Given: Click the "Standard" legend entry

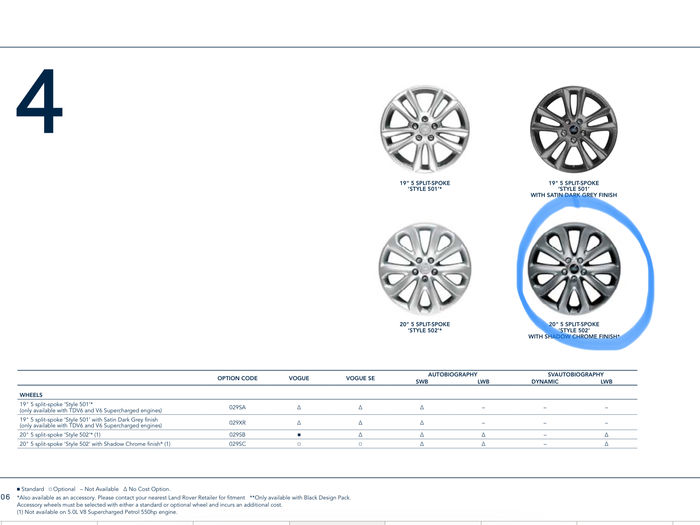Looking at the screenshot, I should point(30,489).
